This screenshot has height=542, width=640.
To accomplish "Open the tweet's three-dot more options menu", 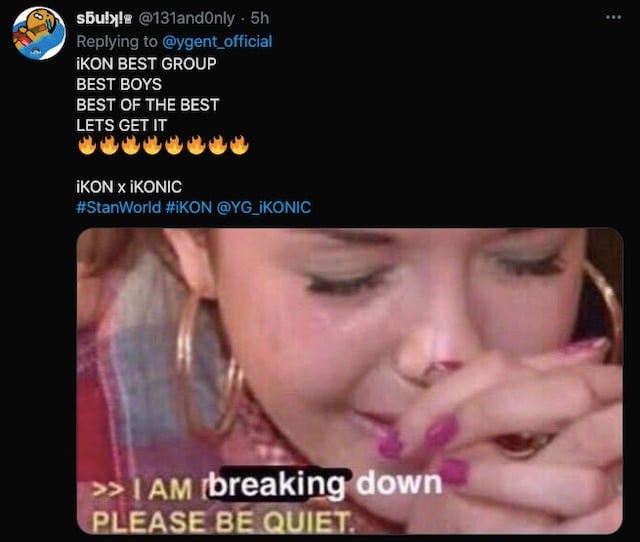I will pyautogui.click(x=613, y=18).
